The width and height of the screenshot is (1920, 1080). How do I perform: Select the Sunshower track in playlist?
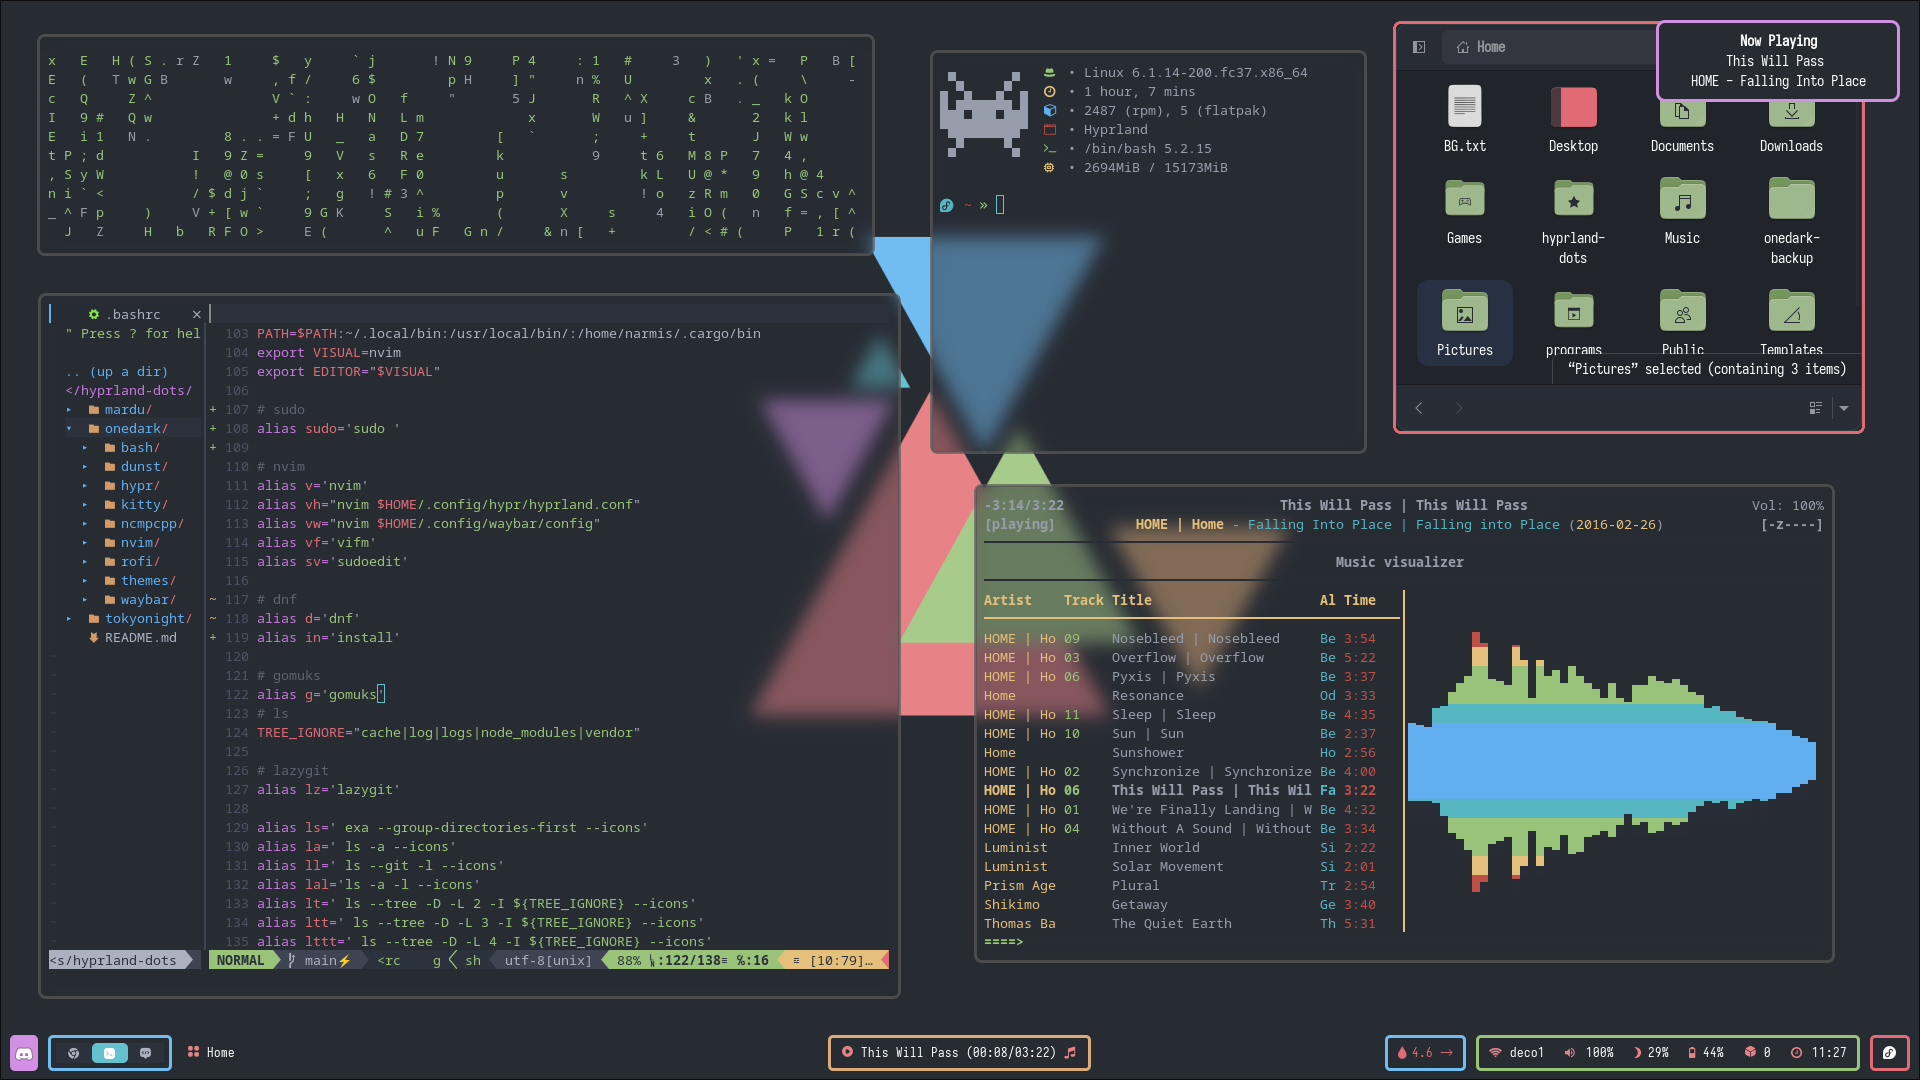[1147, 753]
